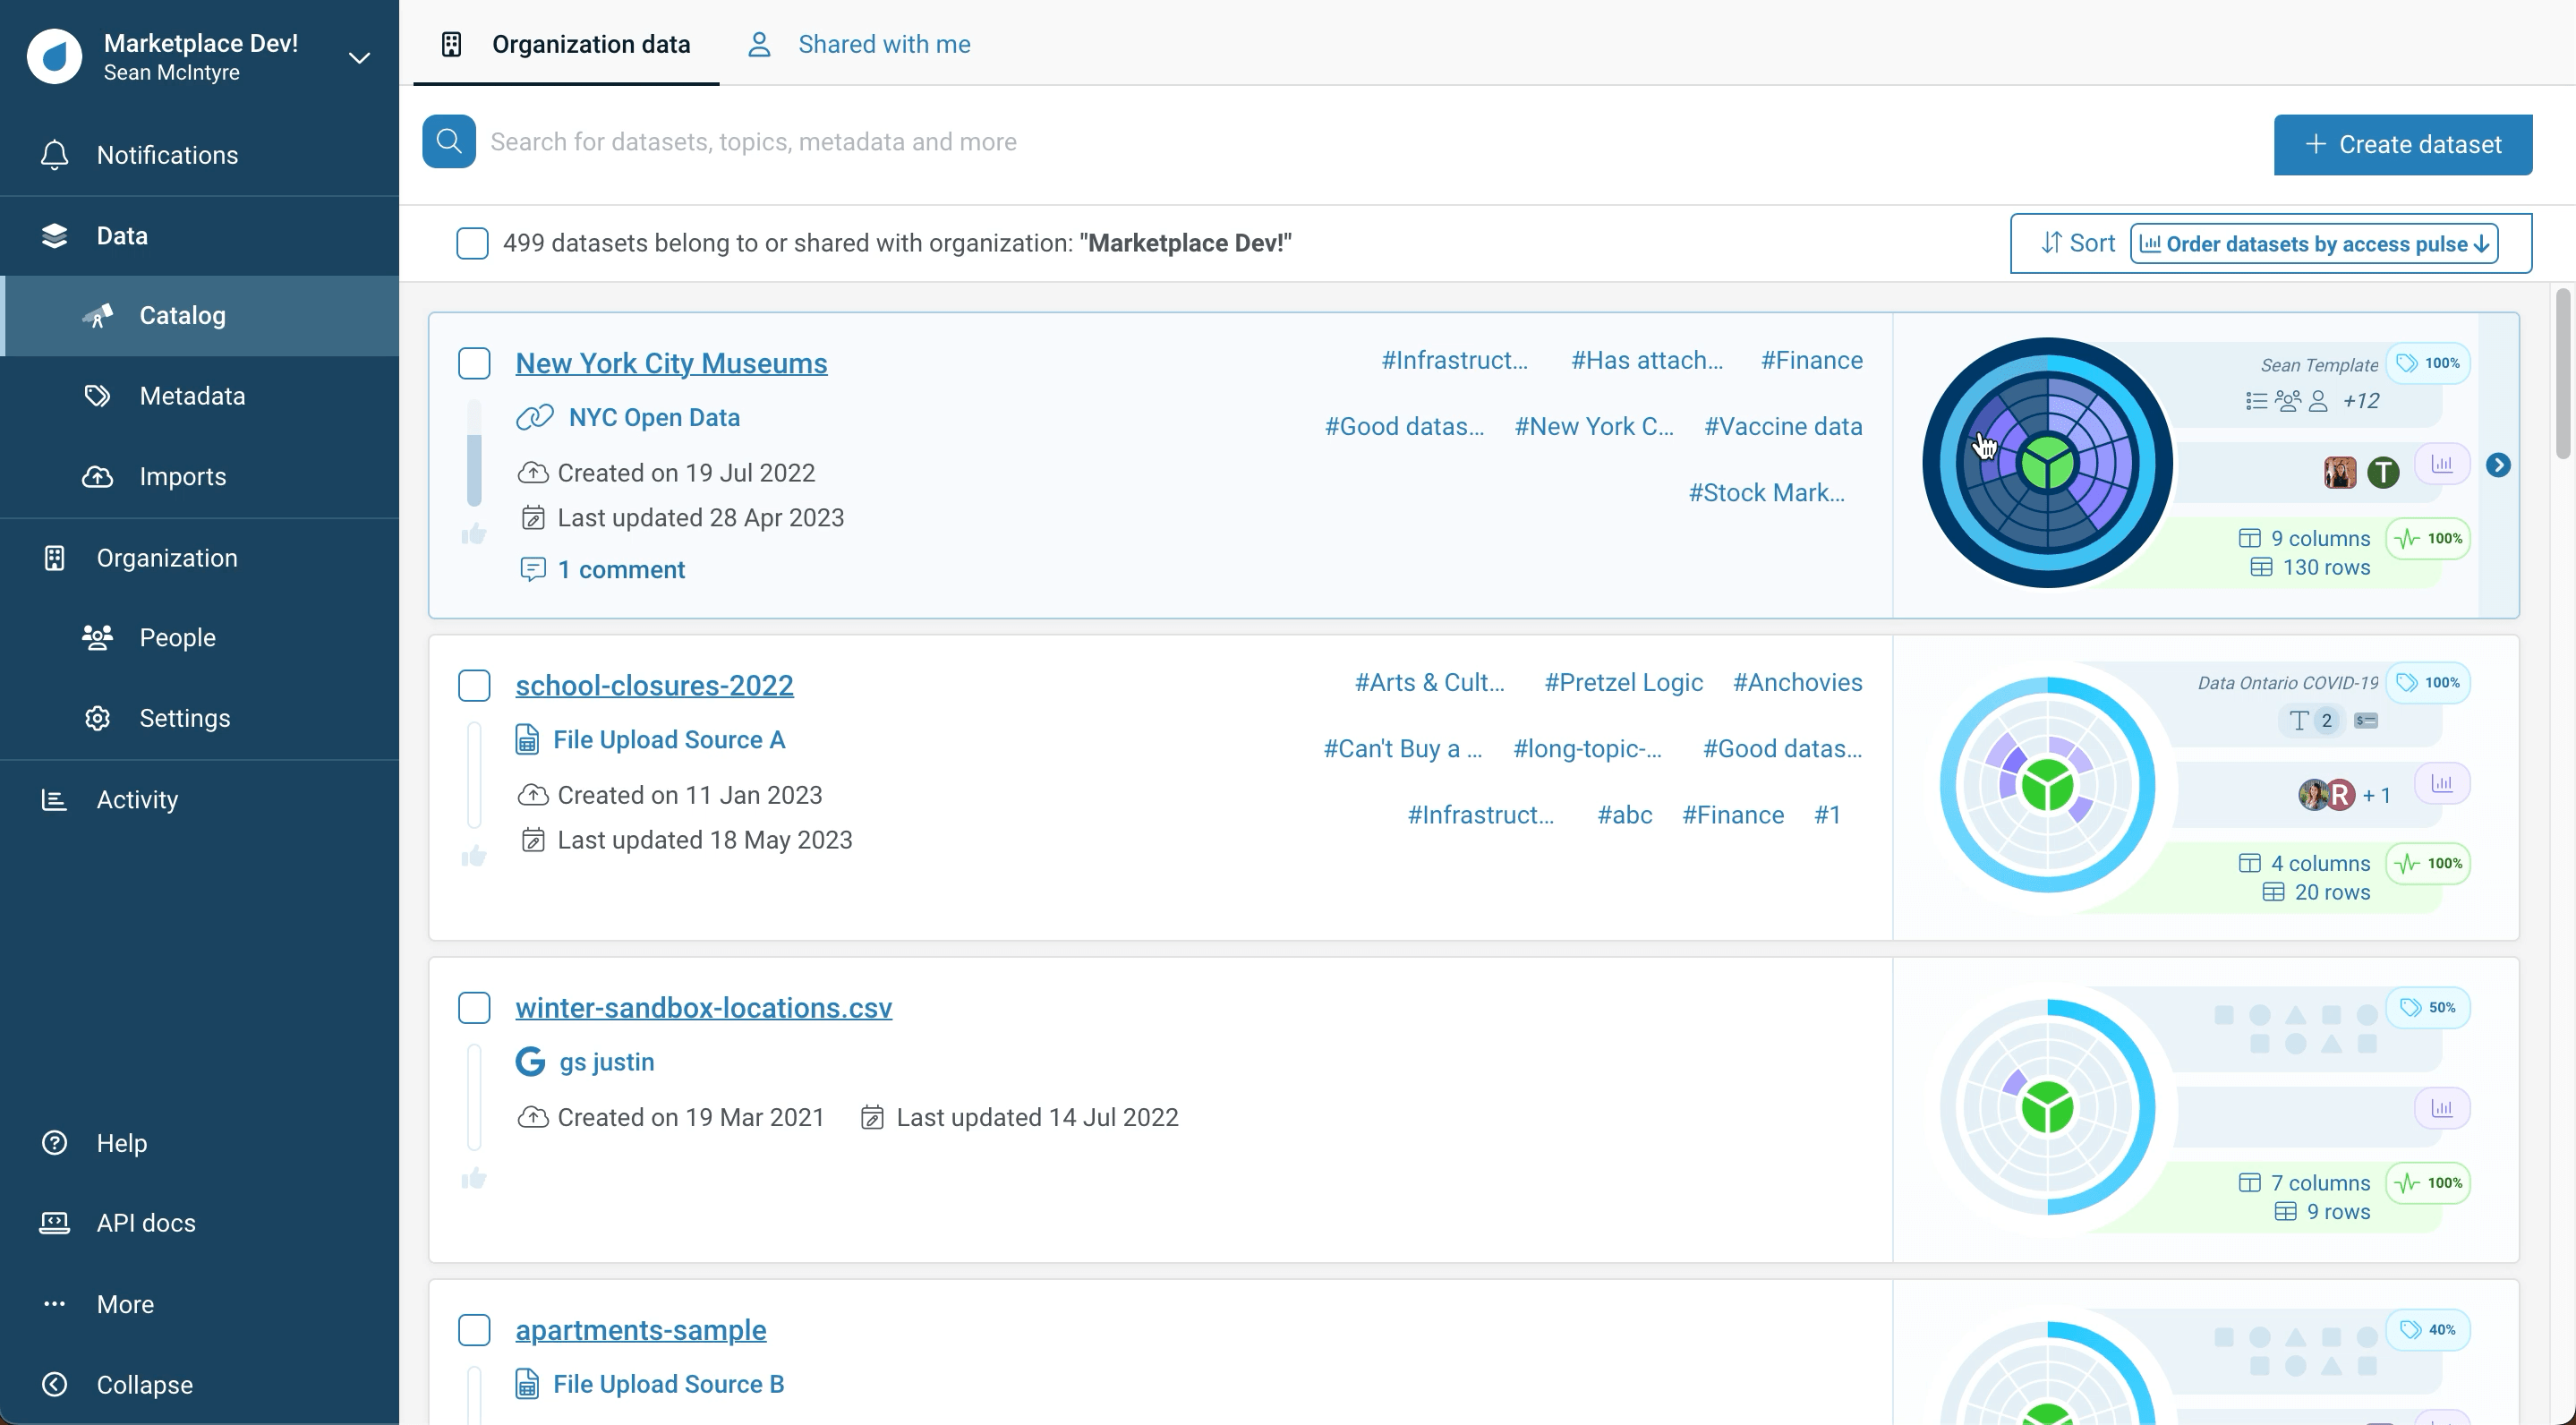
Task: Open the File Upload Source A link
Action: tap(669, 740)
